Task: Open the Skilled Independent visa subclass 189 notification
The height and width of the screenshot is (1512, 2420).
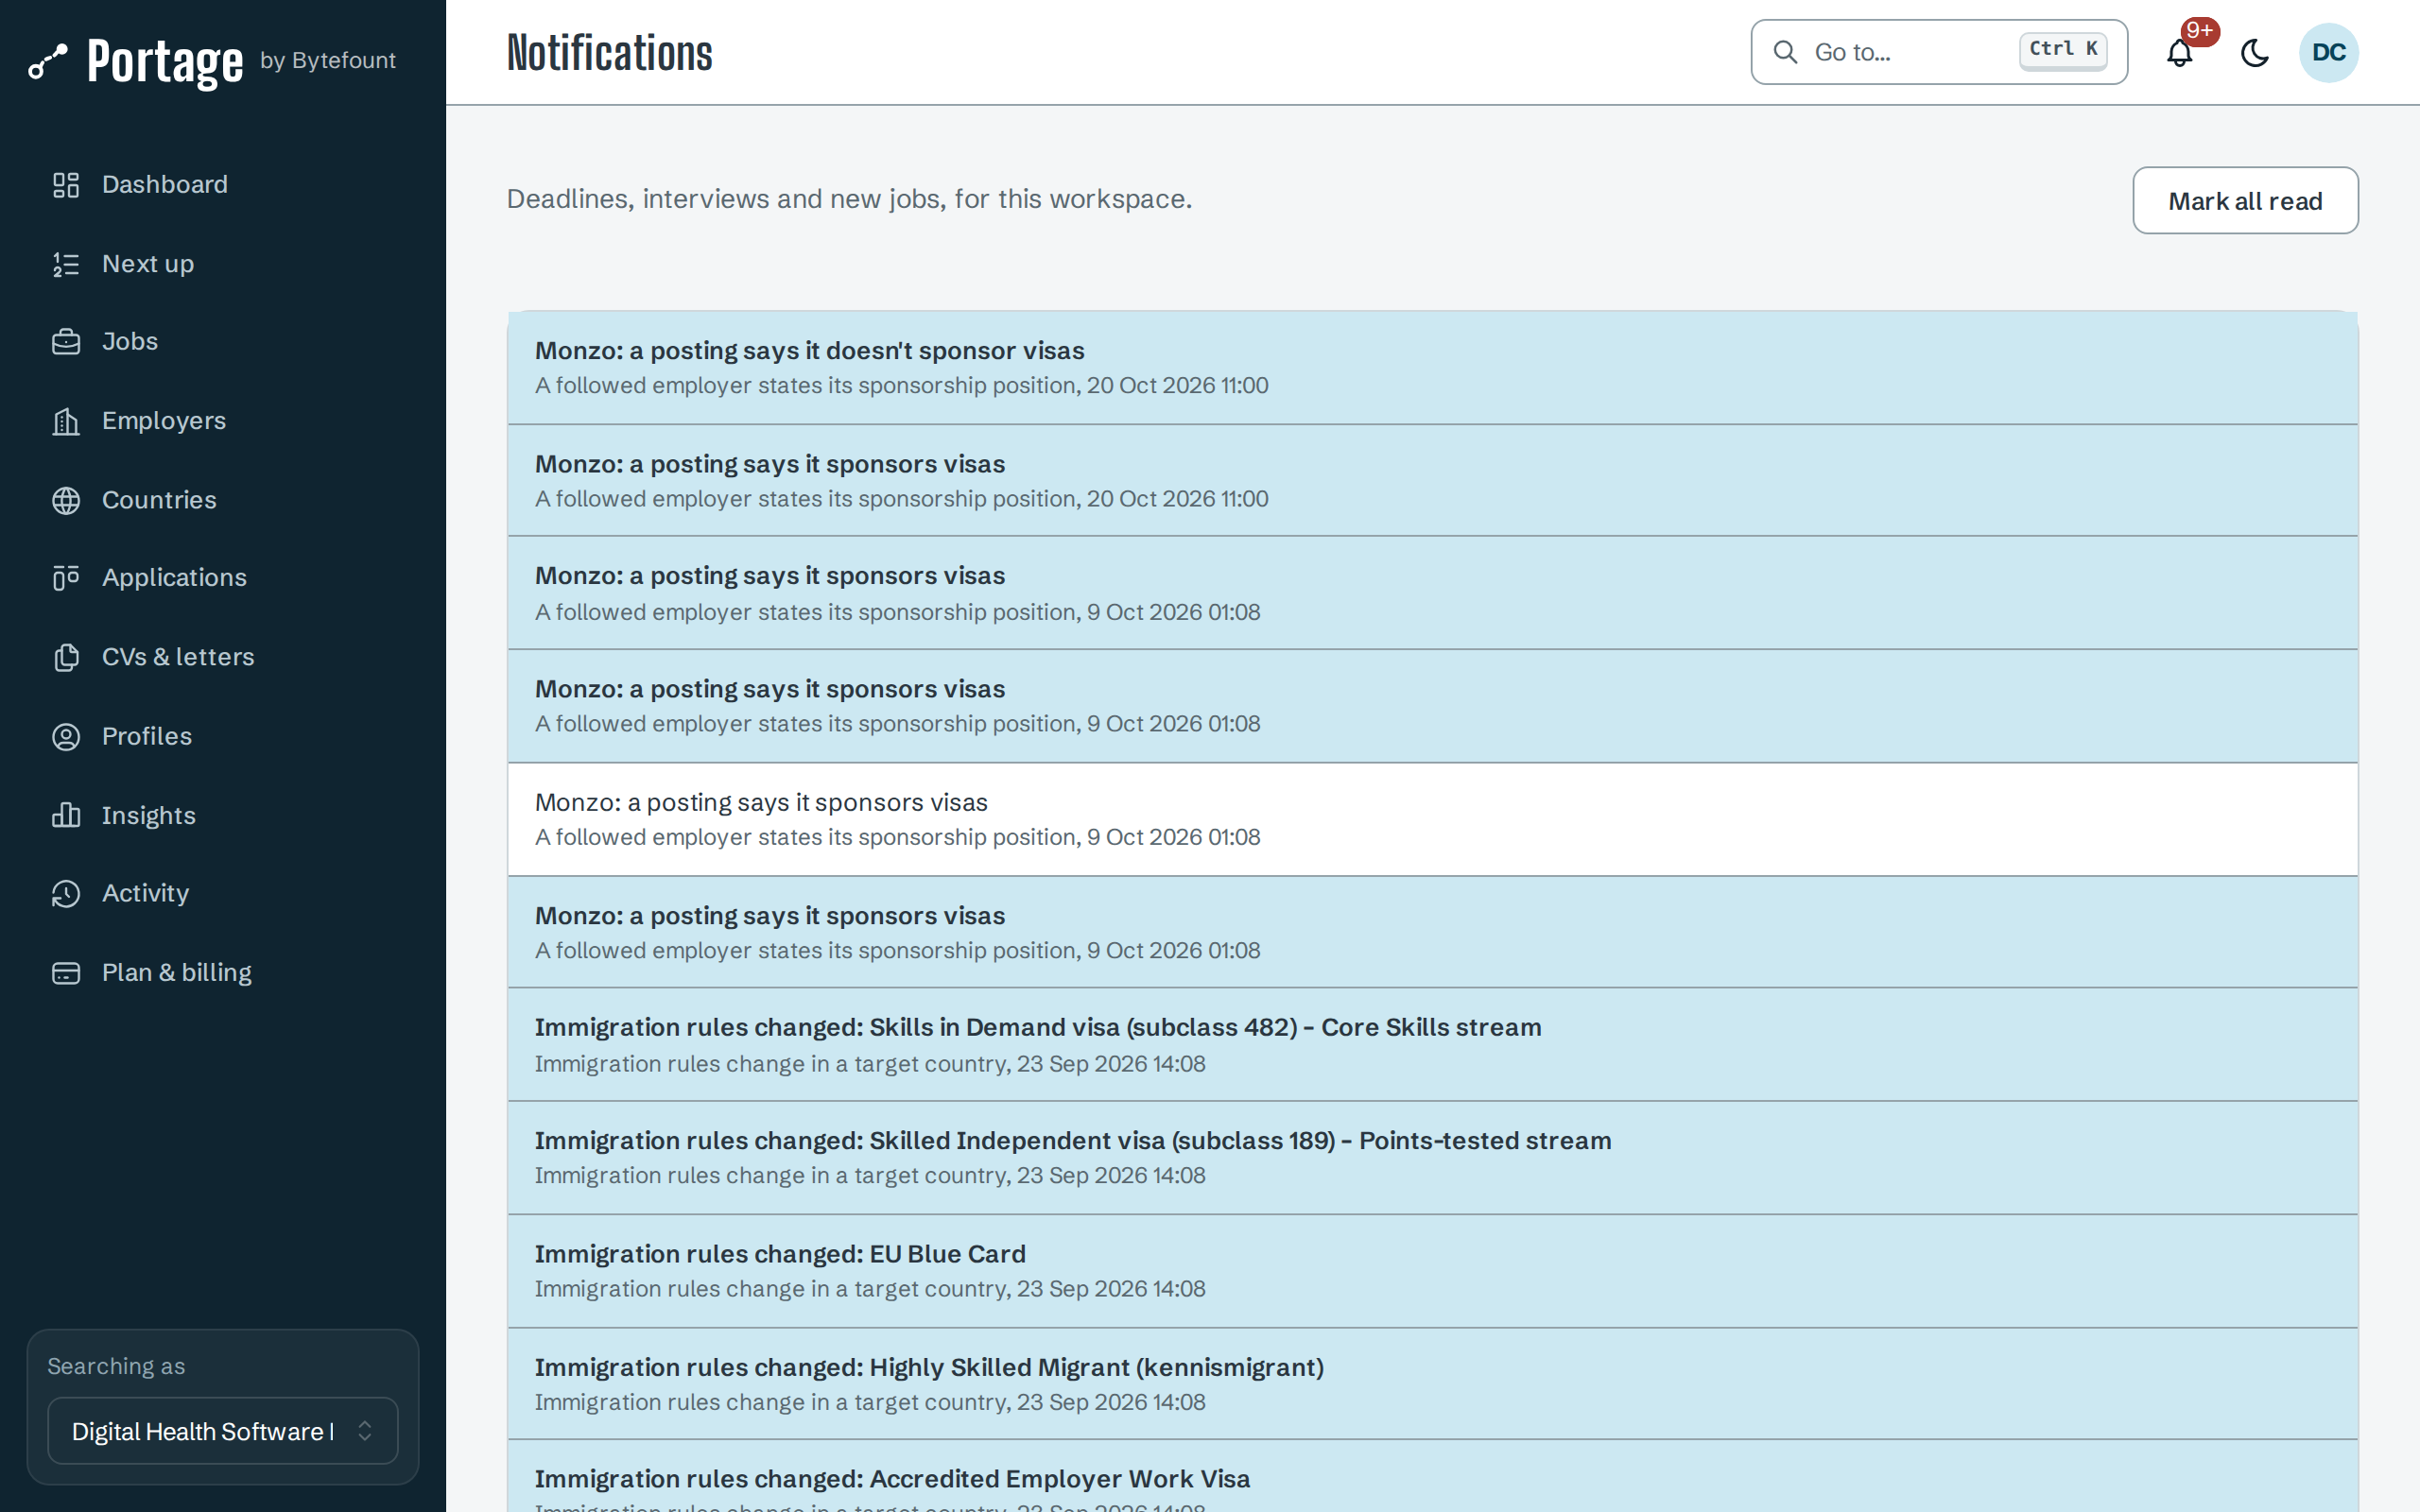Action: click(1432, 1158)
